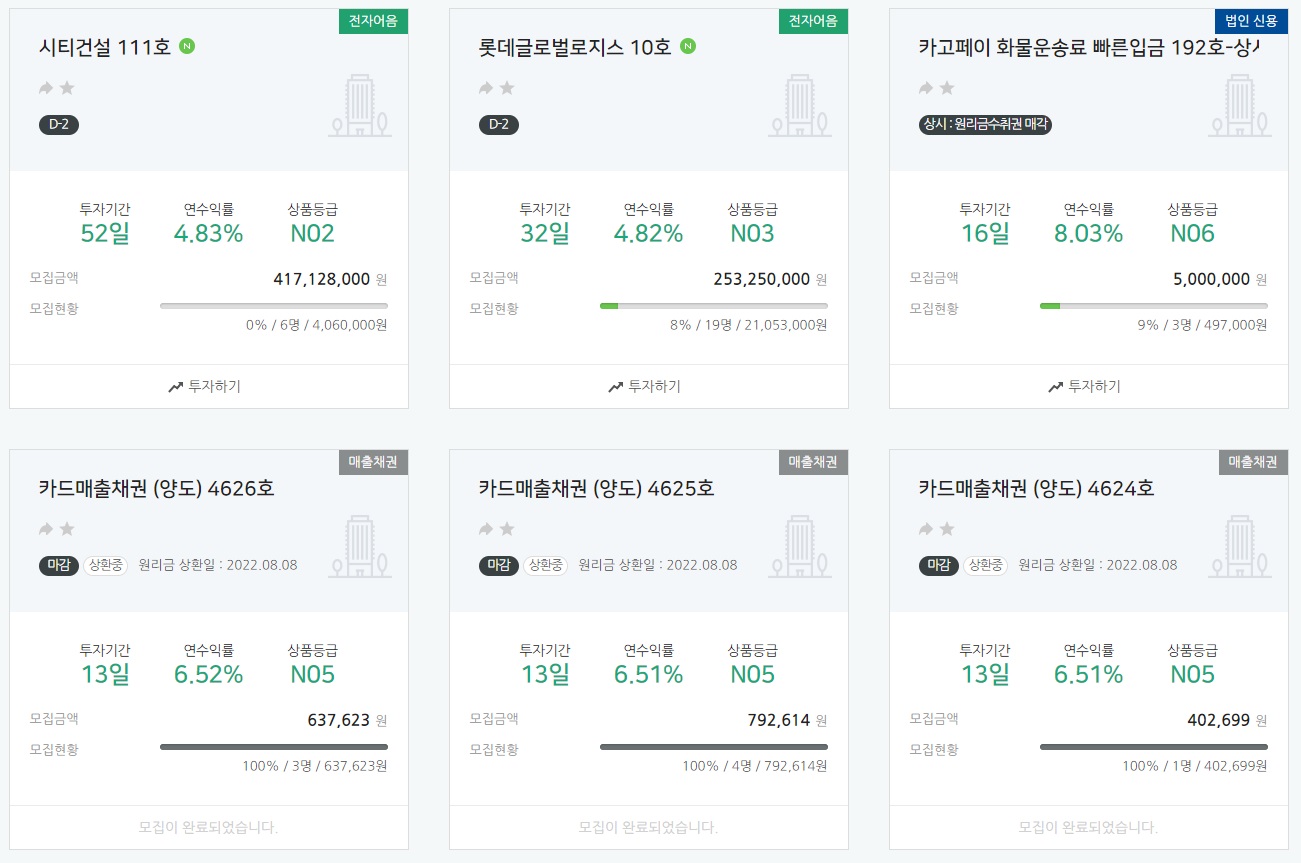Click green N badge next to 롯데글로벌로지스 10호
This screenshot has height=863, width=1301.
(x=688, y=46)
